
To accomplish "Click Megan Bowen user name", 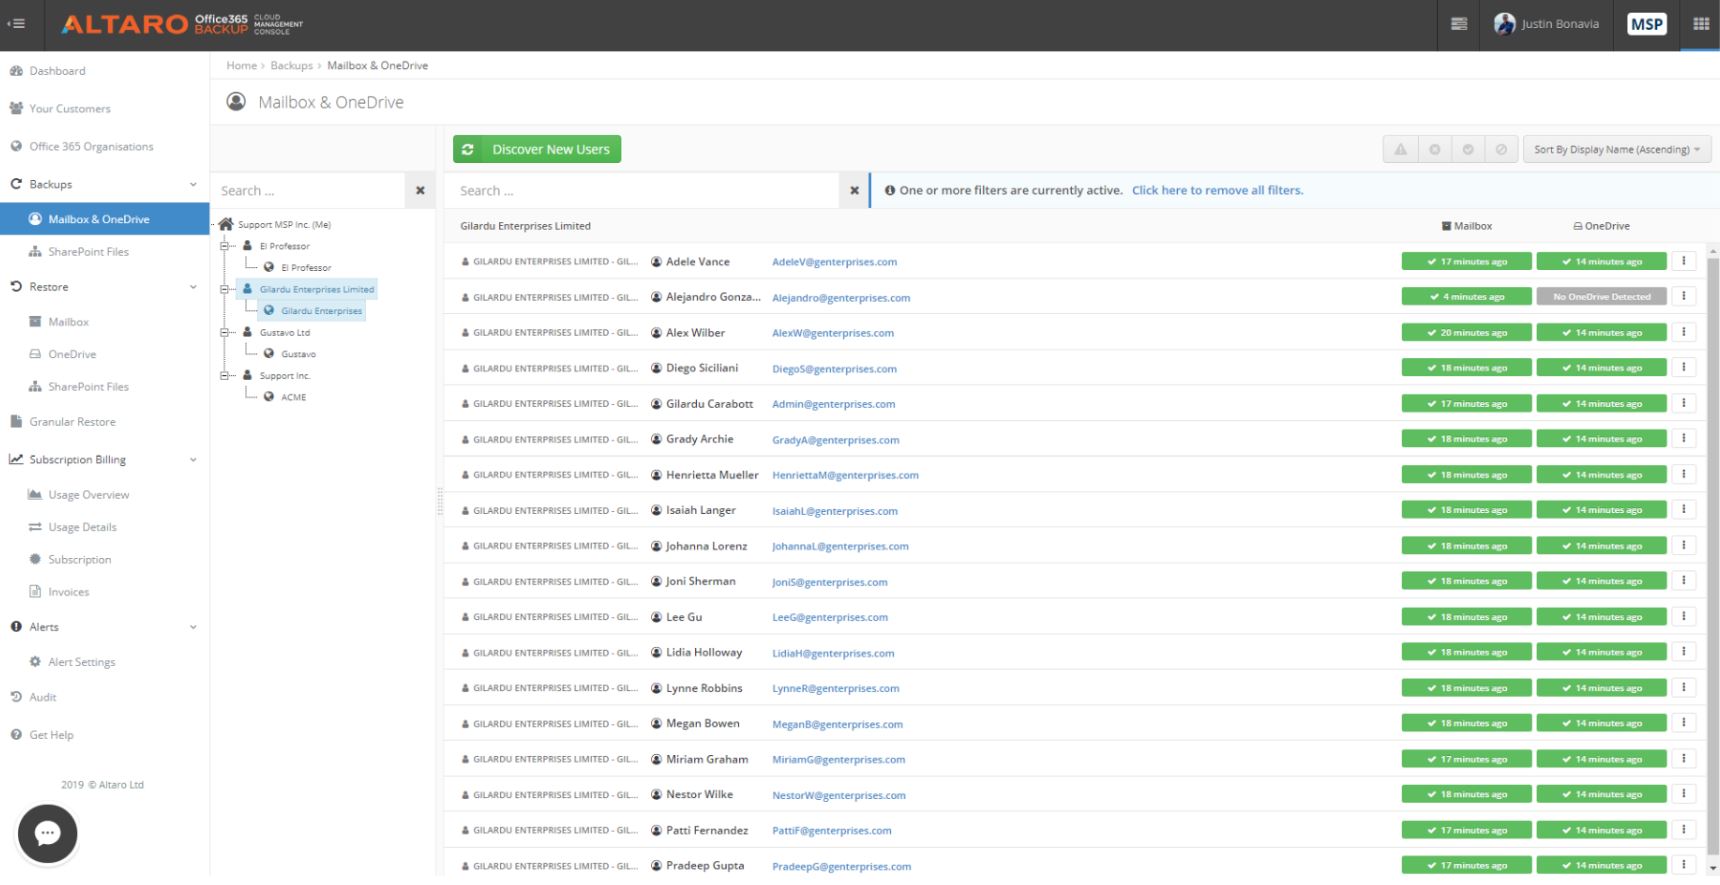I will pyautogui.click(x=703, y=724).
